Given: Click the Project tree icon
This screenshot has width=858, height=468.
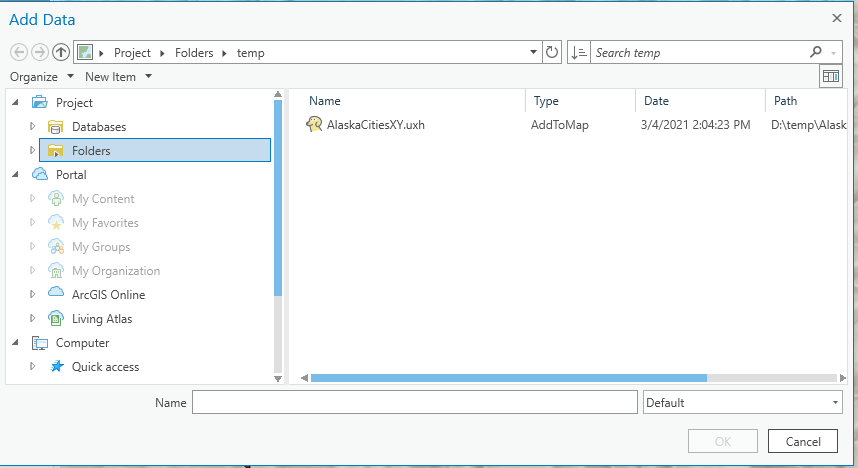Looking at the screenshot, I should (39, 102).
